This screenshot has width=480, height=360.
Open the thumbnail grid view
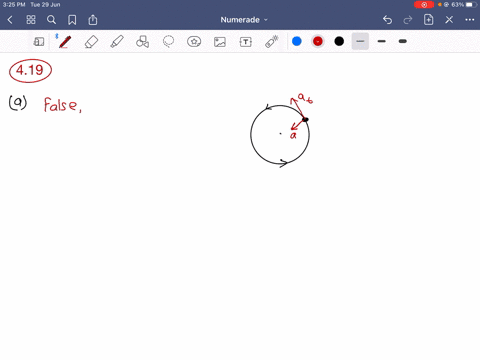coord(31,20)
